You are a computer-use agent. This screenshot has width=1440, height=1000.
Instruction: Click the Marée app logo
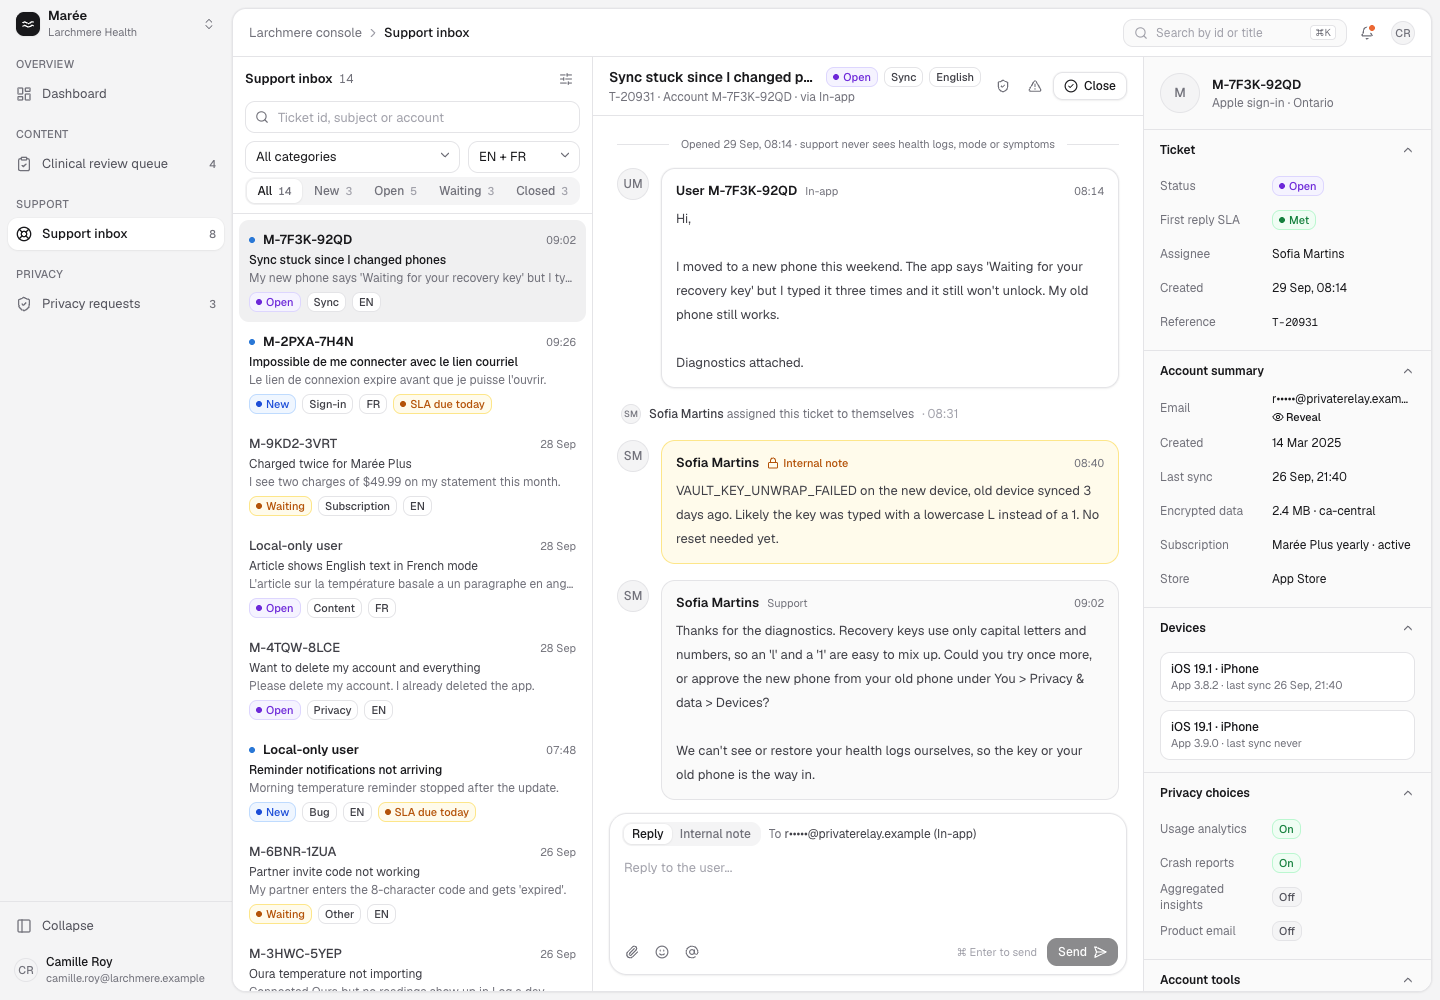[x=28, y=24]
